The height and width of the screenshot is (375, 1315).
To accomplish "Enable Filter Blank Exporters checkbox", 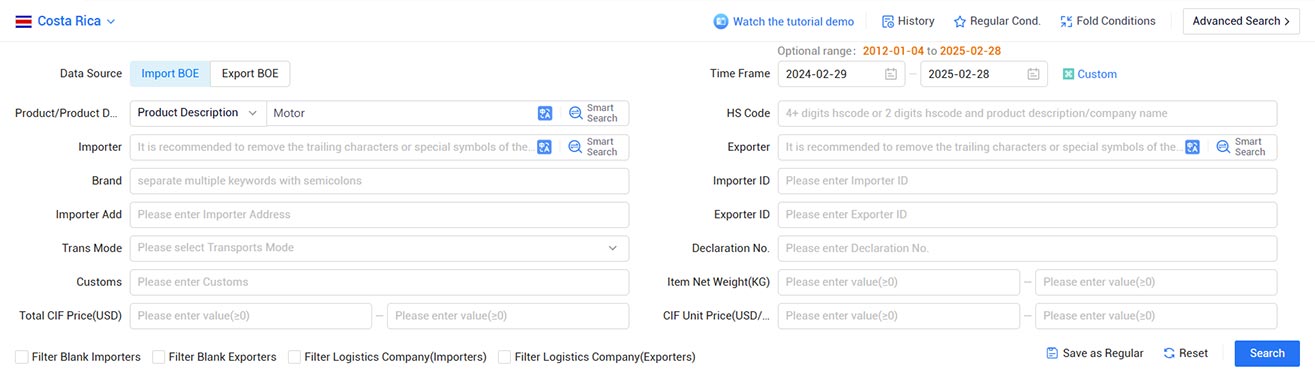I will (159, 357).
